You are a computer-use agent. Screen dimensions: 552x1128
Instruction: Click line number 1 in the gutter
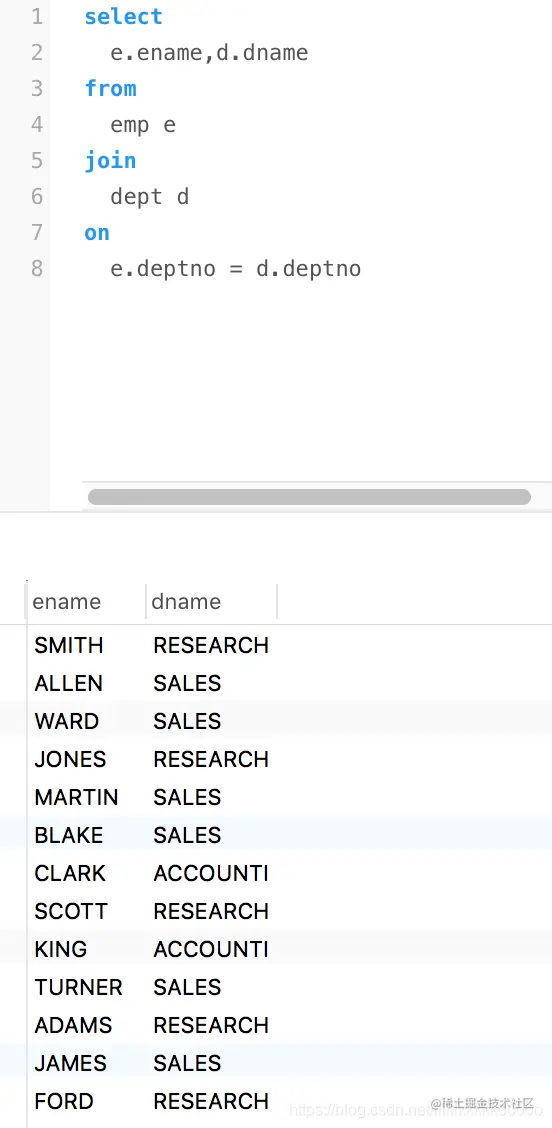[x=37, y=17]
